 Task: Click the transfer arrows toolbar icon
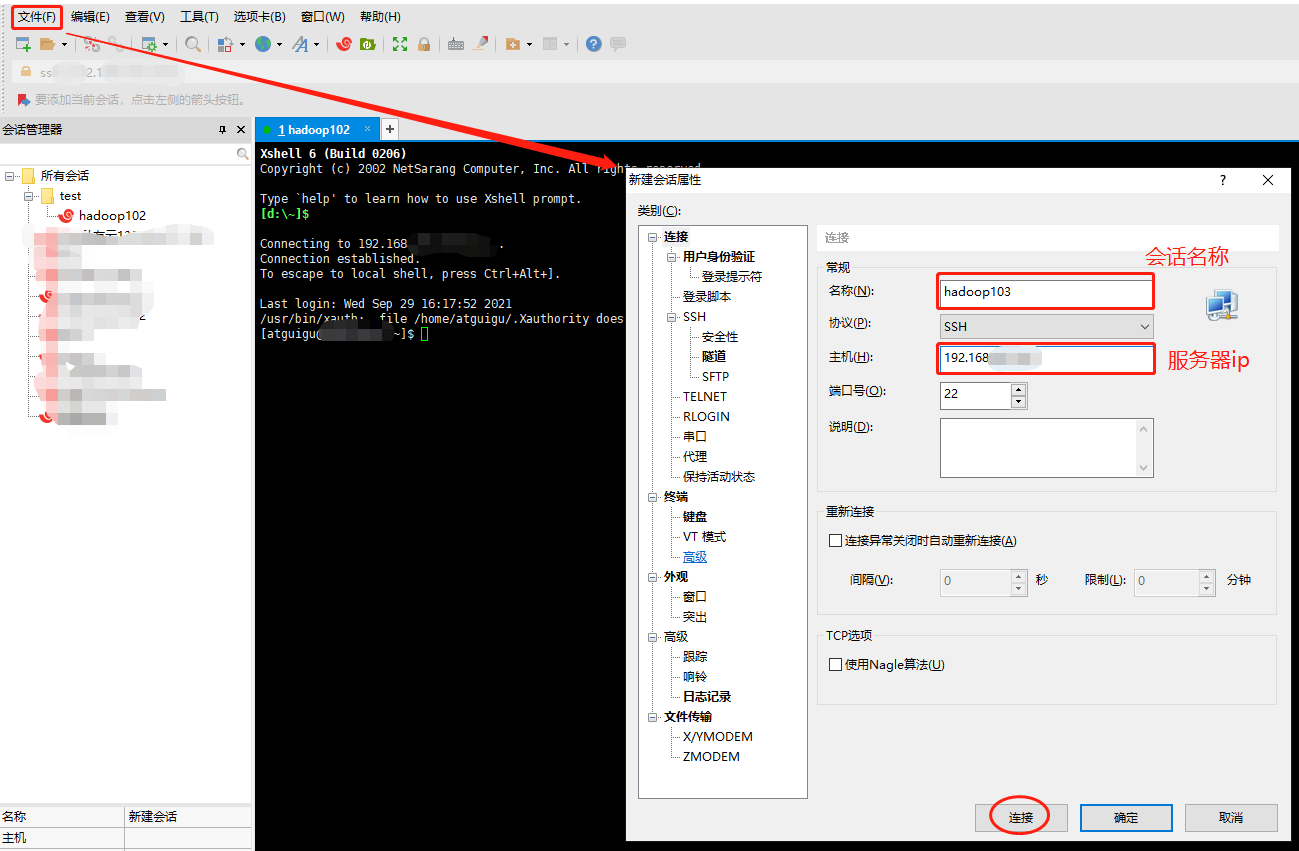tap(224, 44)
